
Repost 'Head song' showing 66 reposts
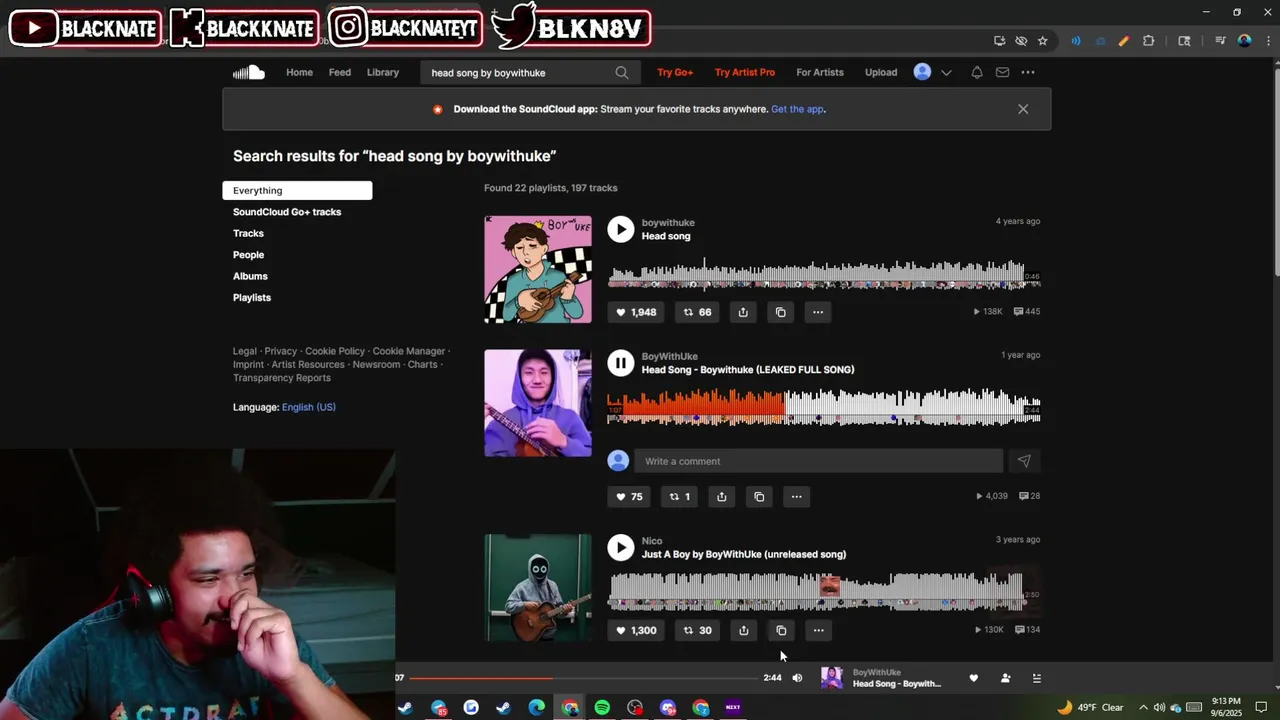tap(697, 312)
